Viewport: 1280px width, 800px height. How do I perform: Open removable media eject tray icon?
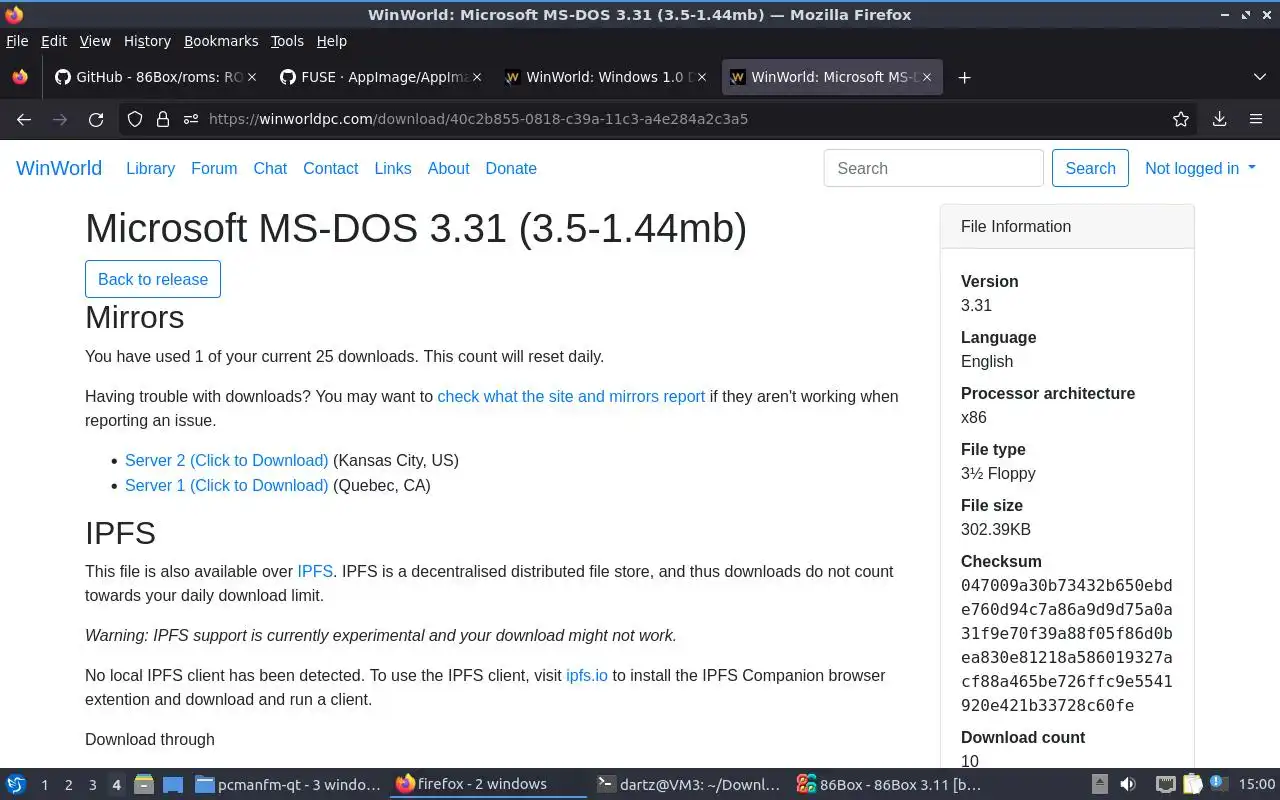[x=1099, y=784]
